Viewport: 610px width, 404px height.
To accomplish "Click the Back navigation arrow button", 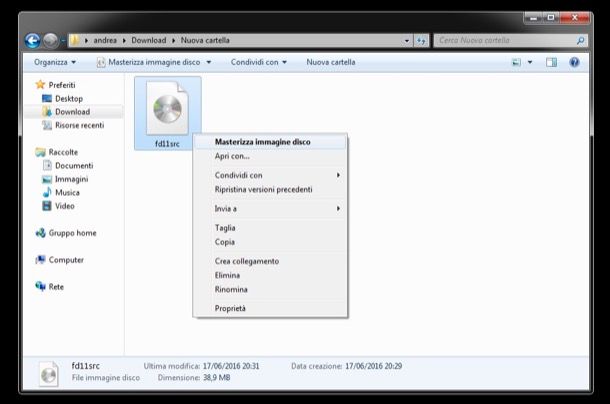I will 32,41.
